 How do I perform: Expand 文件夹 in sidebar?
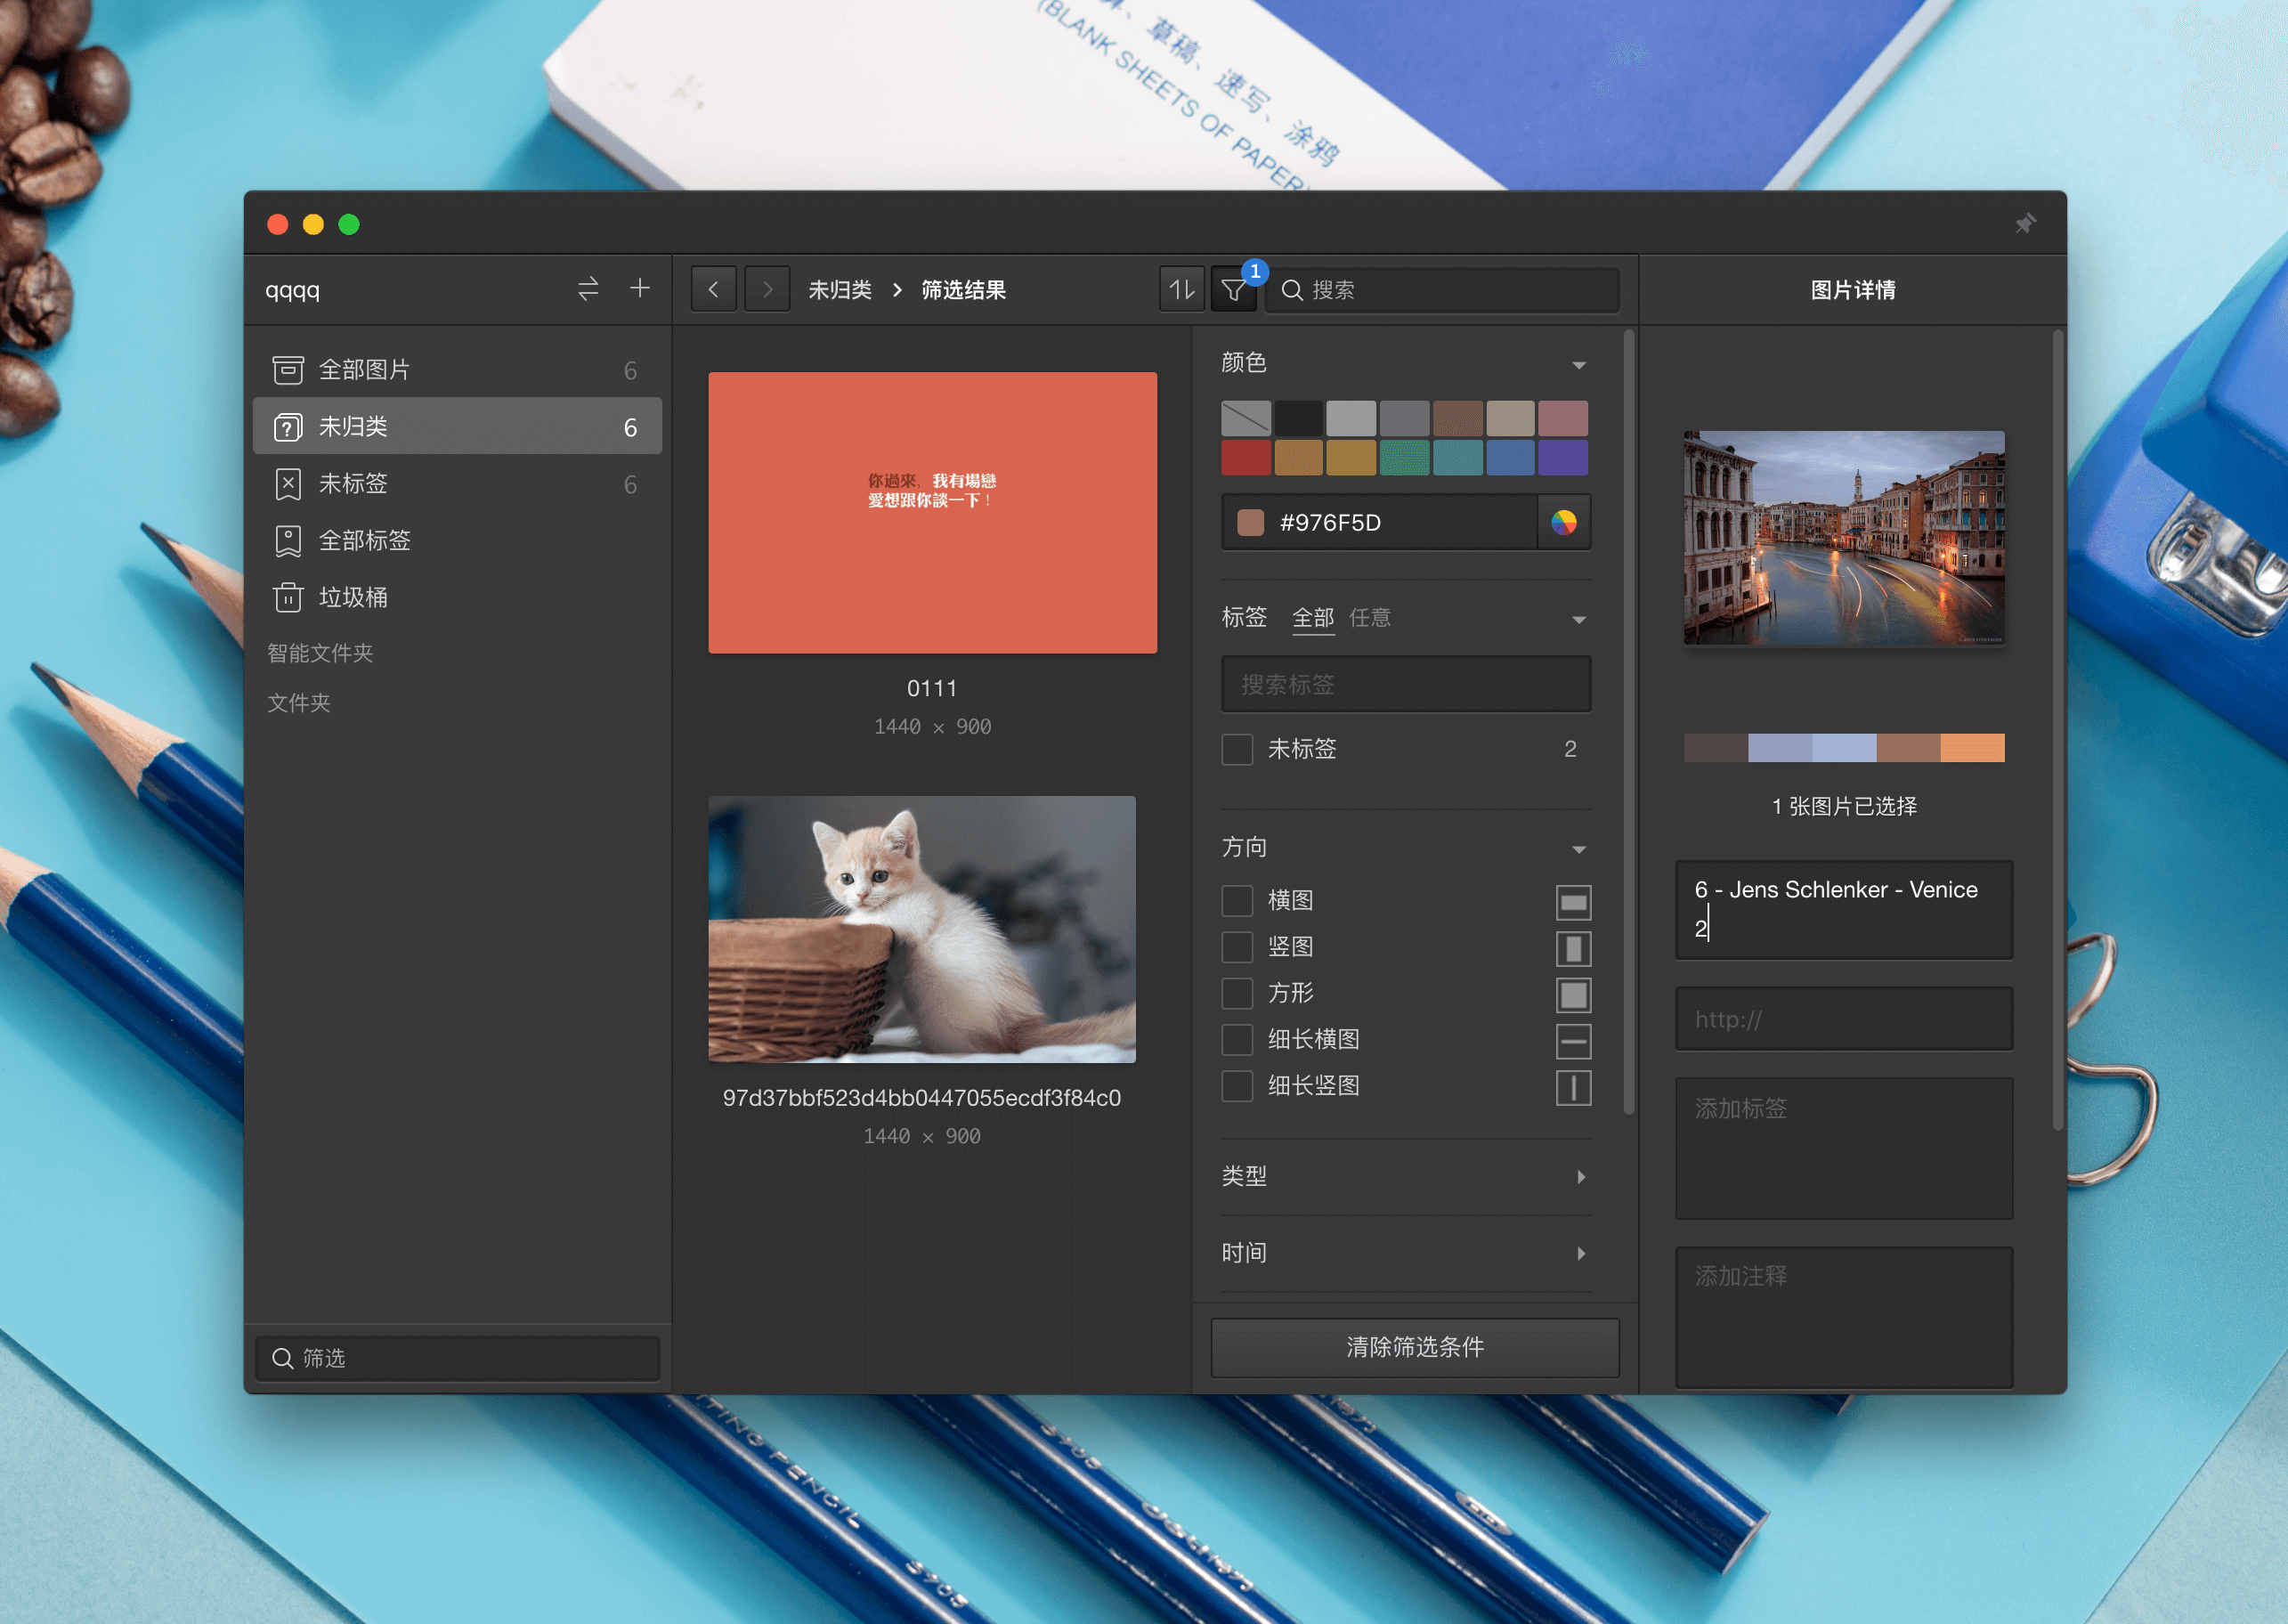(299, 703)
